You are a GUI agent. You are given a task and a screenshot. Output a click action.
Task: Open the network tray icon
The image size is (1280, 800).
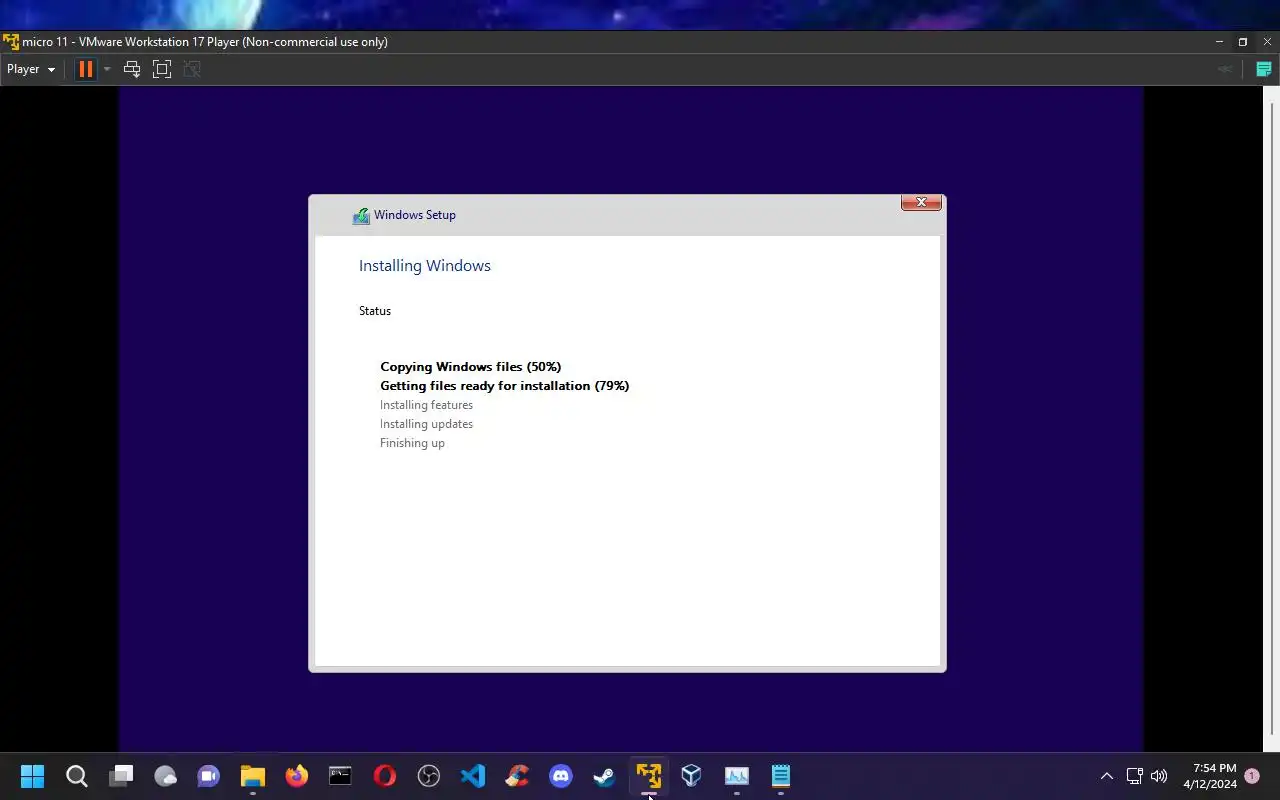[1134, 776]
